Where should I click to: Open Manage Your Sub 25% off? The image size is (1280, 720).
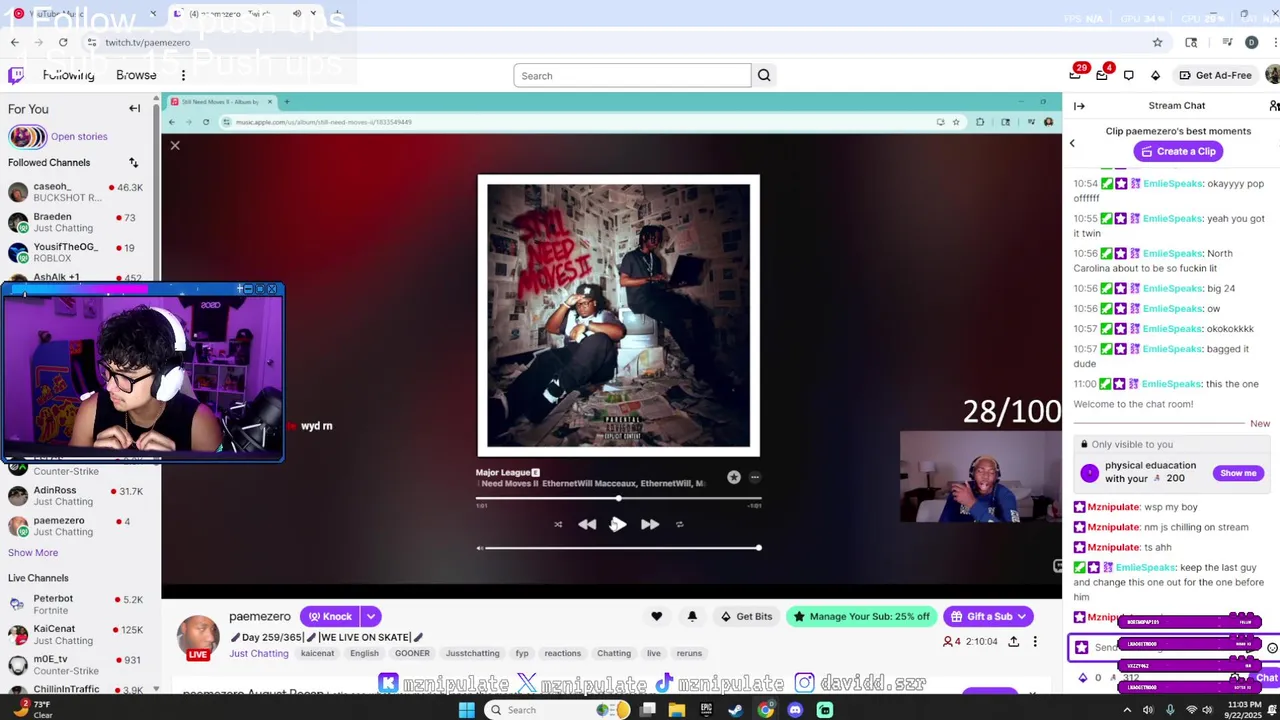tap(862, 616)
